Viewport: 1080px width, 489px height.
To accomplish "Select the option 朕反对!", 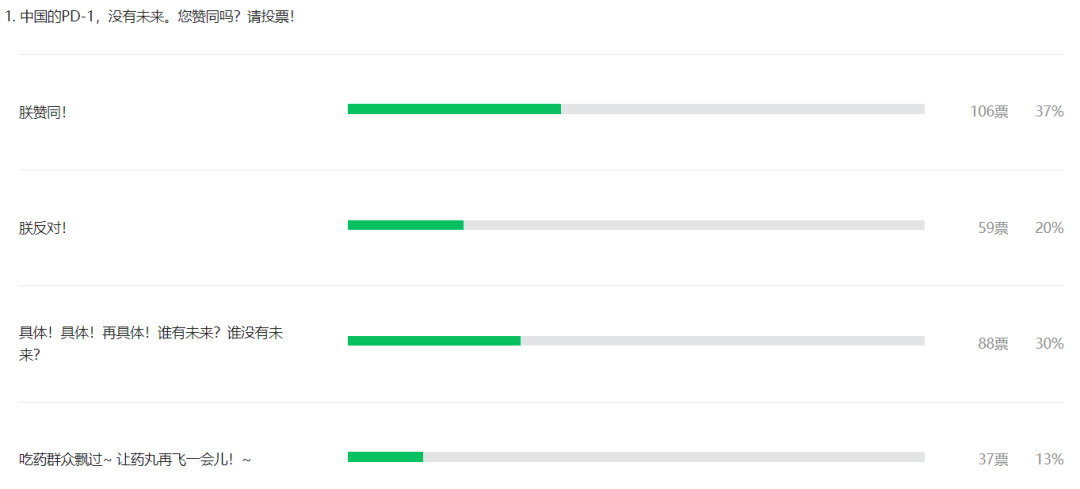I will coord(43,228).
